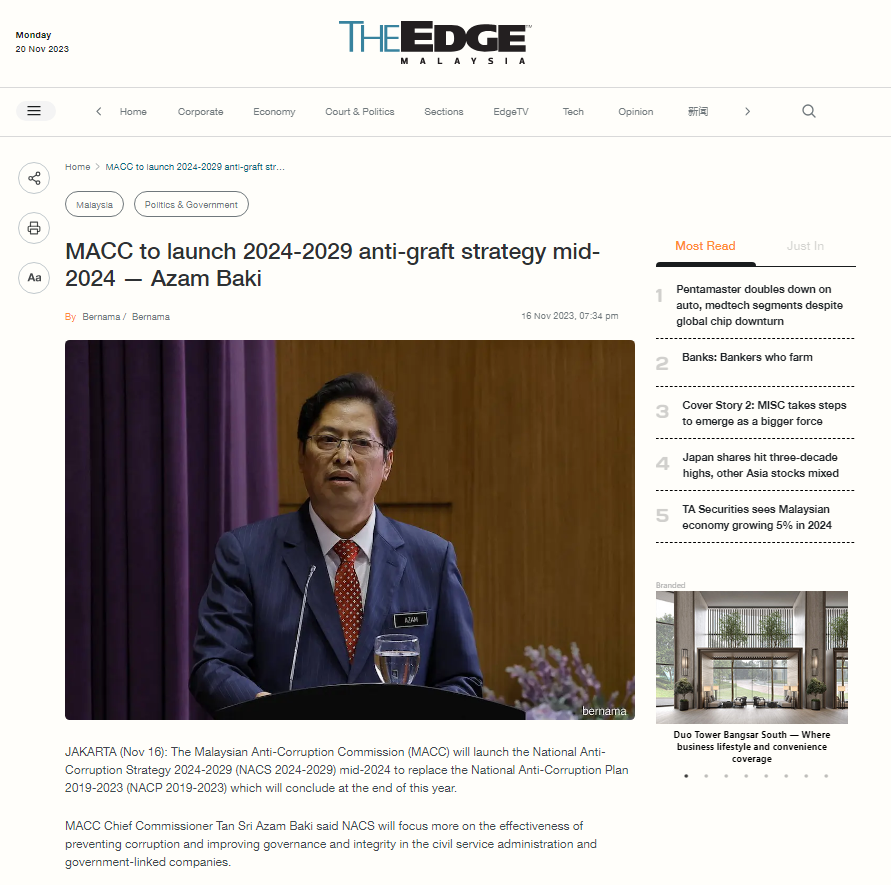Open the hamburger menu icon
Image resolution: width=891 pixels, height=885 pixels.
(x=35, y=111)
